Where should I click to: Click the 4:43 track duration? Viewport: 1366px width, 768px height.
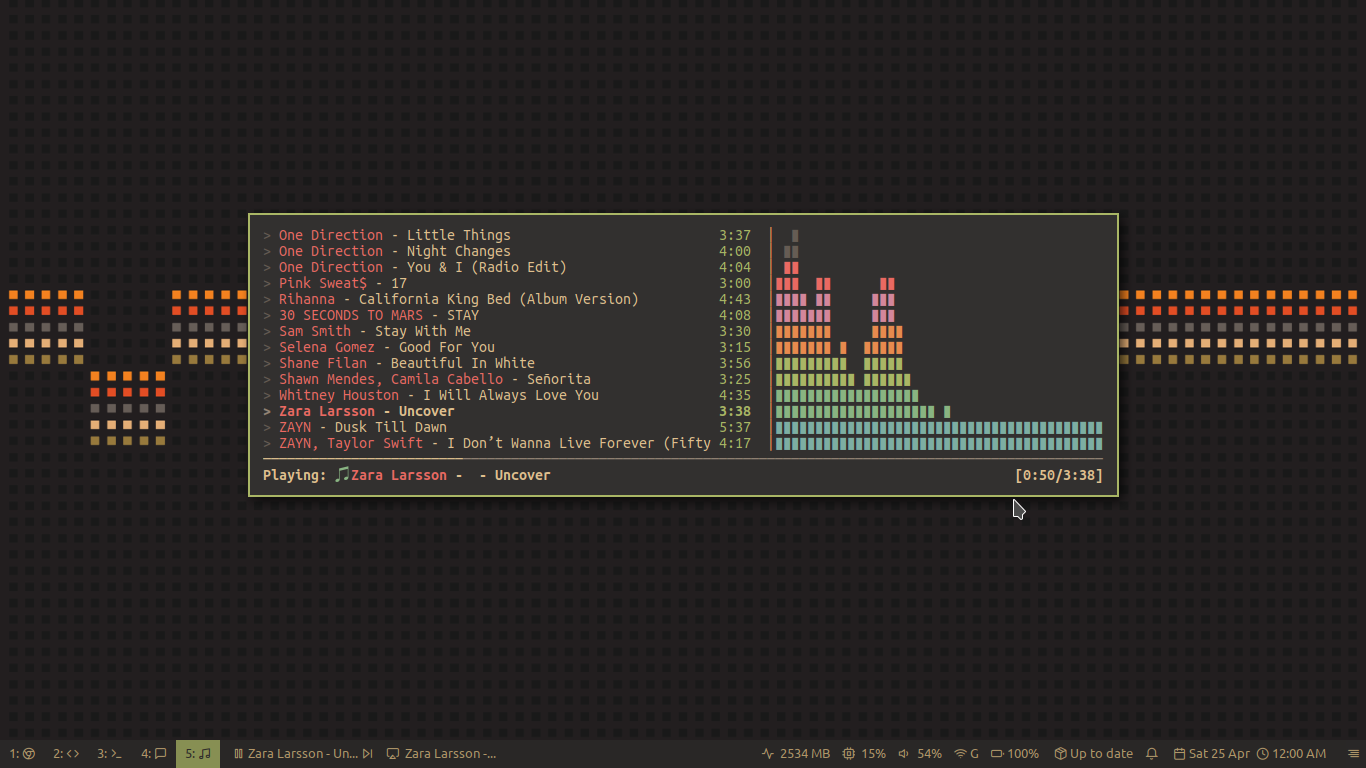735,299
